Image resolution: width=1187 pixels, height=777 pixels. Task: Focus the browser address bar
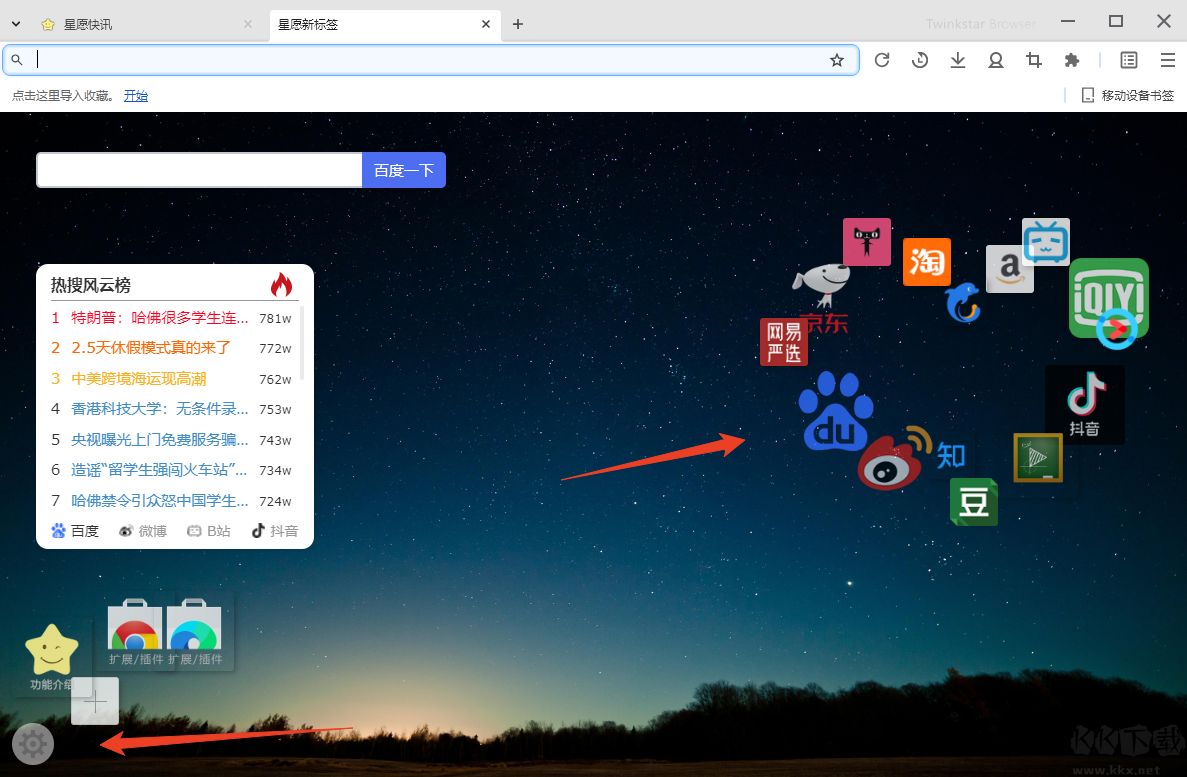tap(431, 60)
